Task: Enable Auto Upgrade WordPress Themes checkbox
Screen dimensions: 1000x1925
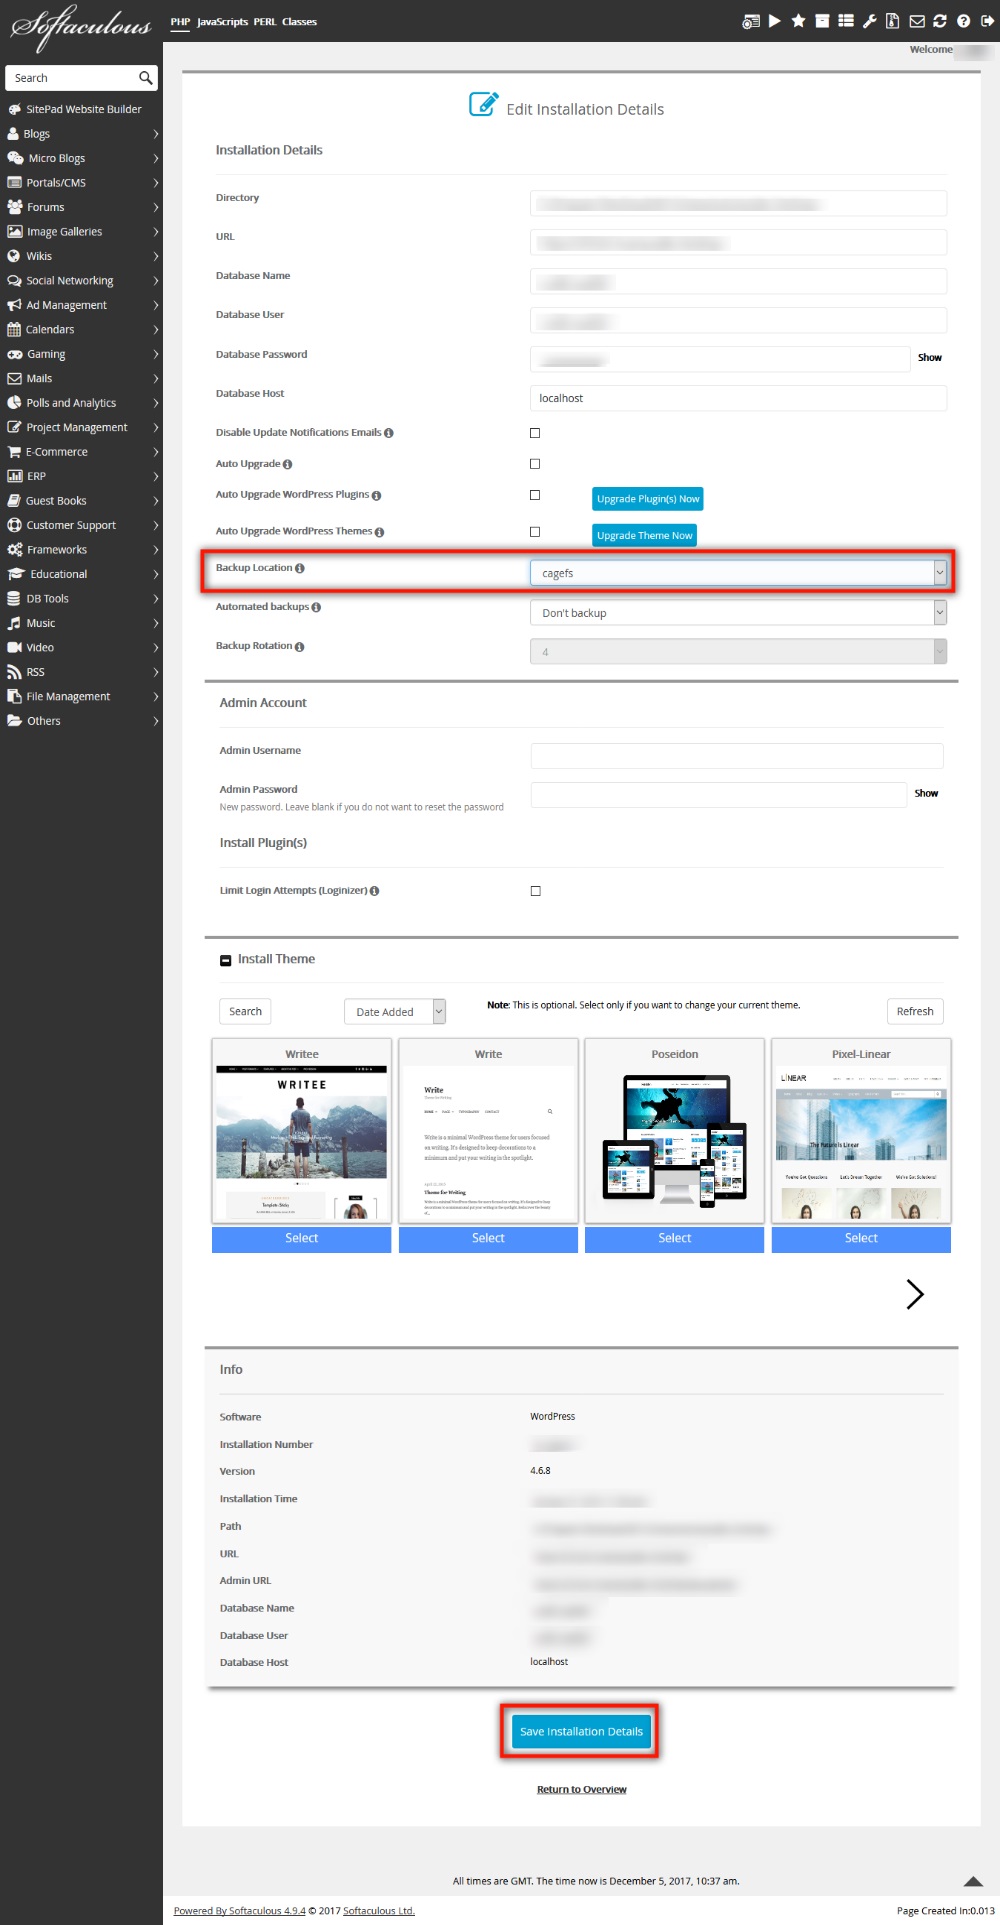Action: click(535, 532)
